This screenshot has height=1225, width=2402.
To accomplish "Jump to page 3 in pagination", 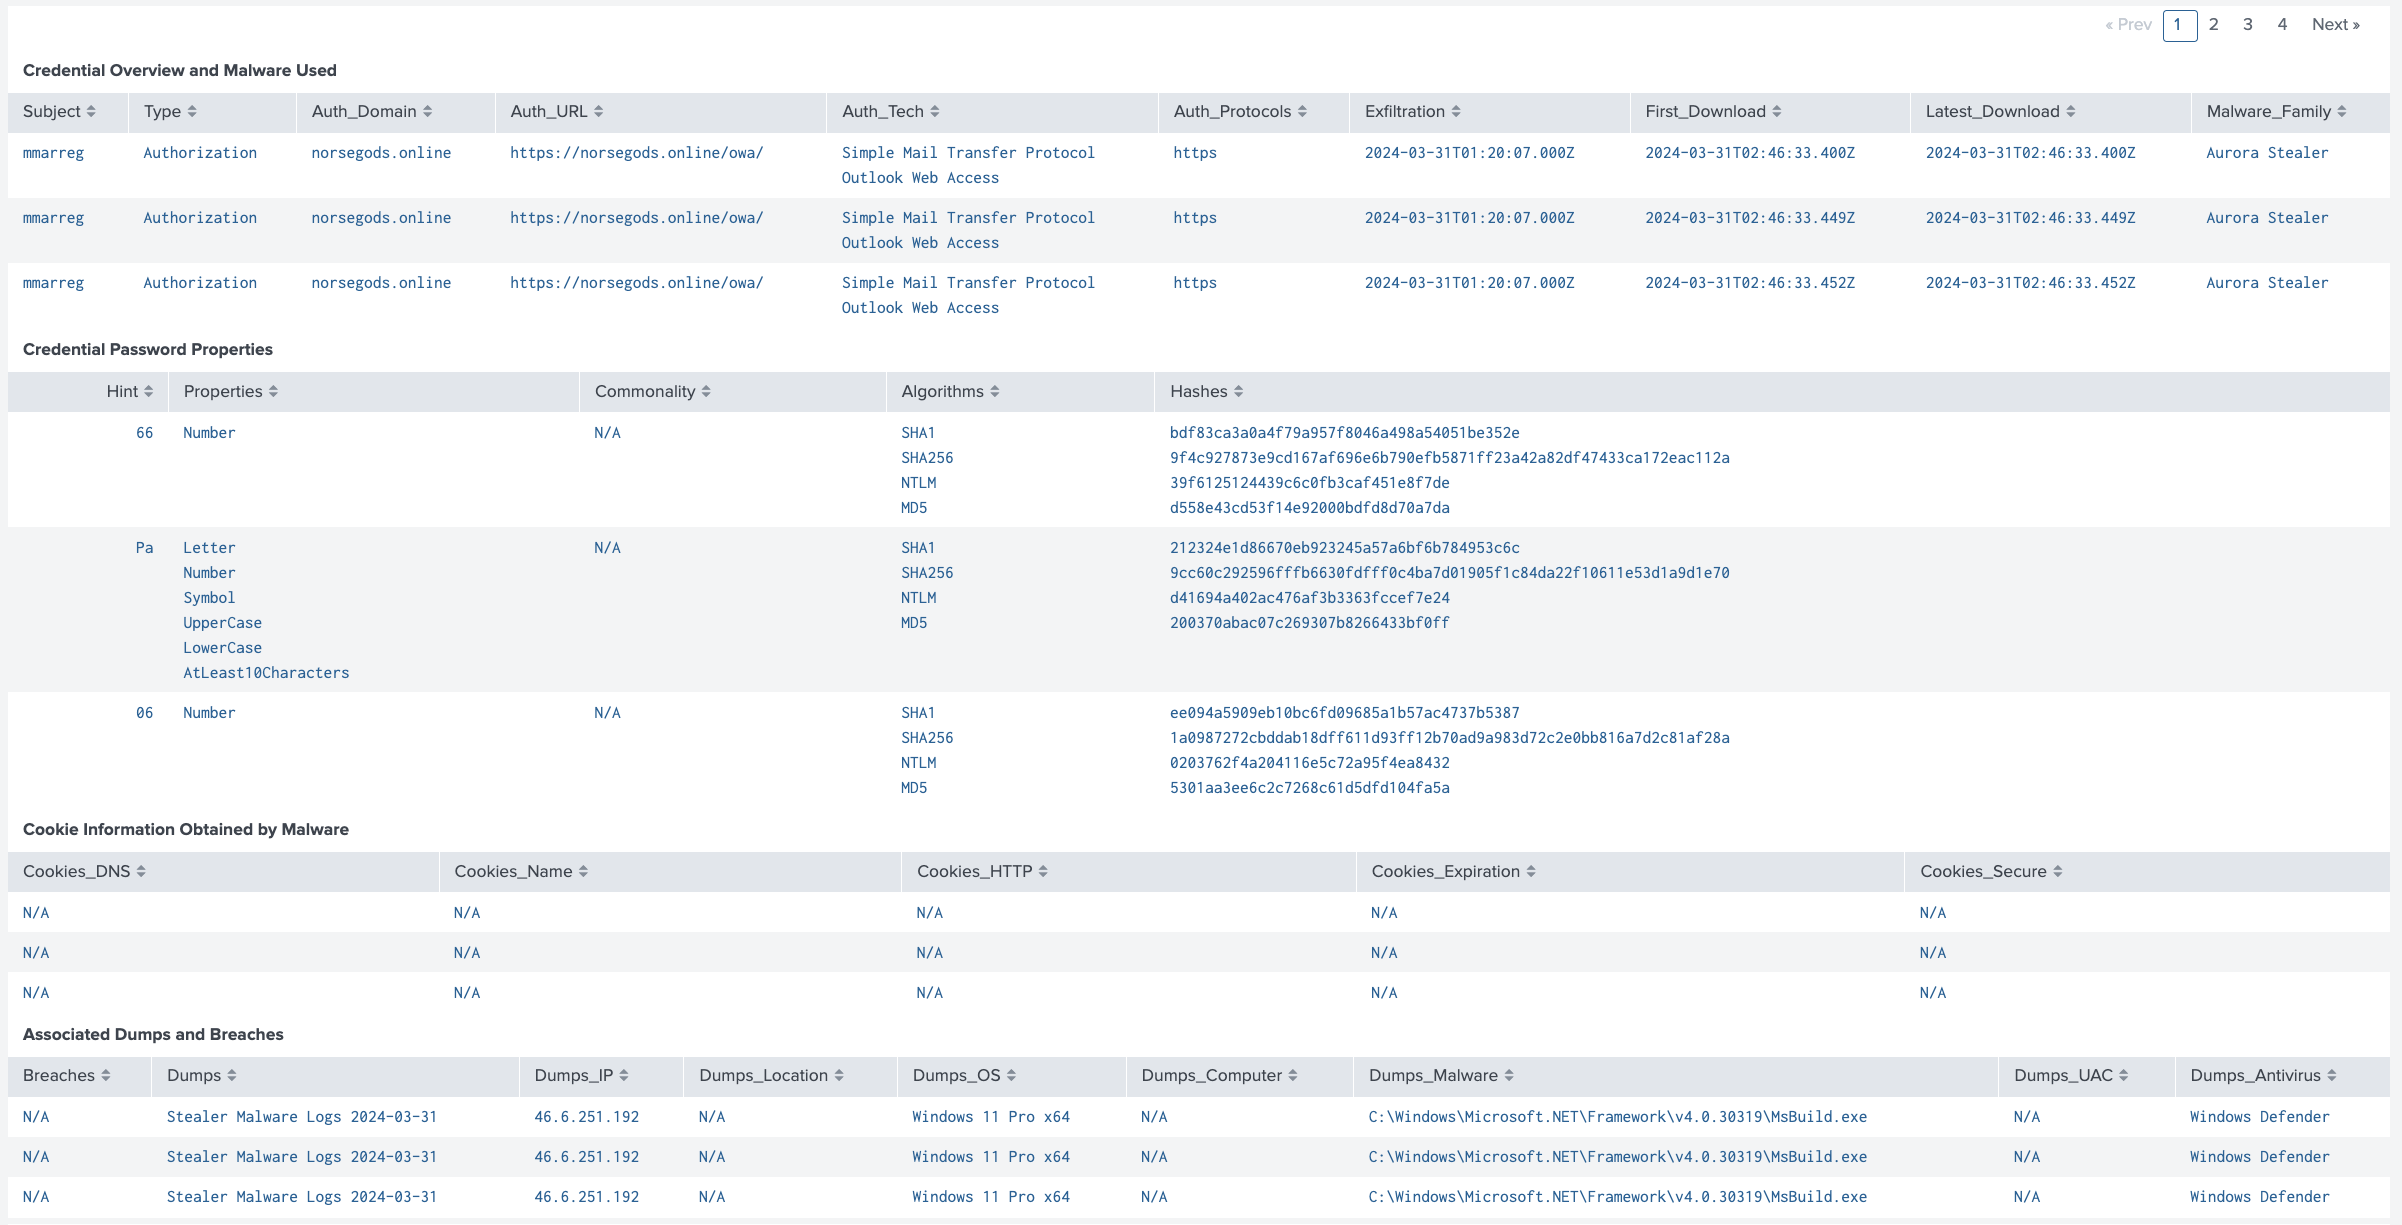I will click(2247, 25).
